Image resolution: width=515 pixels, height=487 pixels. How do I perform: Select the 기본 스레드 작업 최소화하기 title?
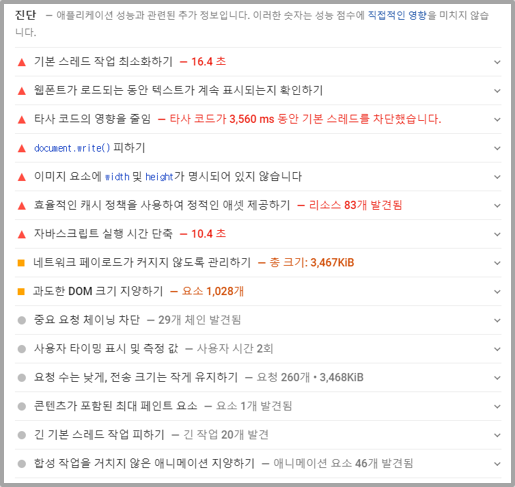[x=103, y=61]
